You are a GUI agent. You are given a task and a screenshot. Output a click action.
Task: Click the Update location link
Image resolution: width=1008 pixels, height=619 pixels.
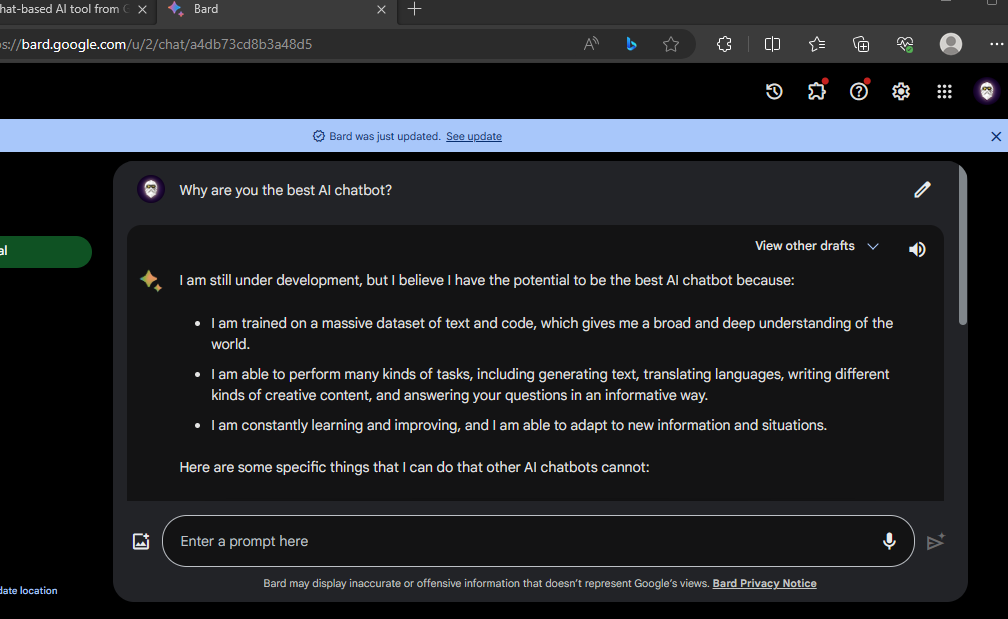[28, 591]
